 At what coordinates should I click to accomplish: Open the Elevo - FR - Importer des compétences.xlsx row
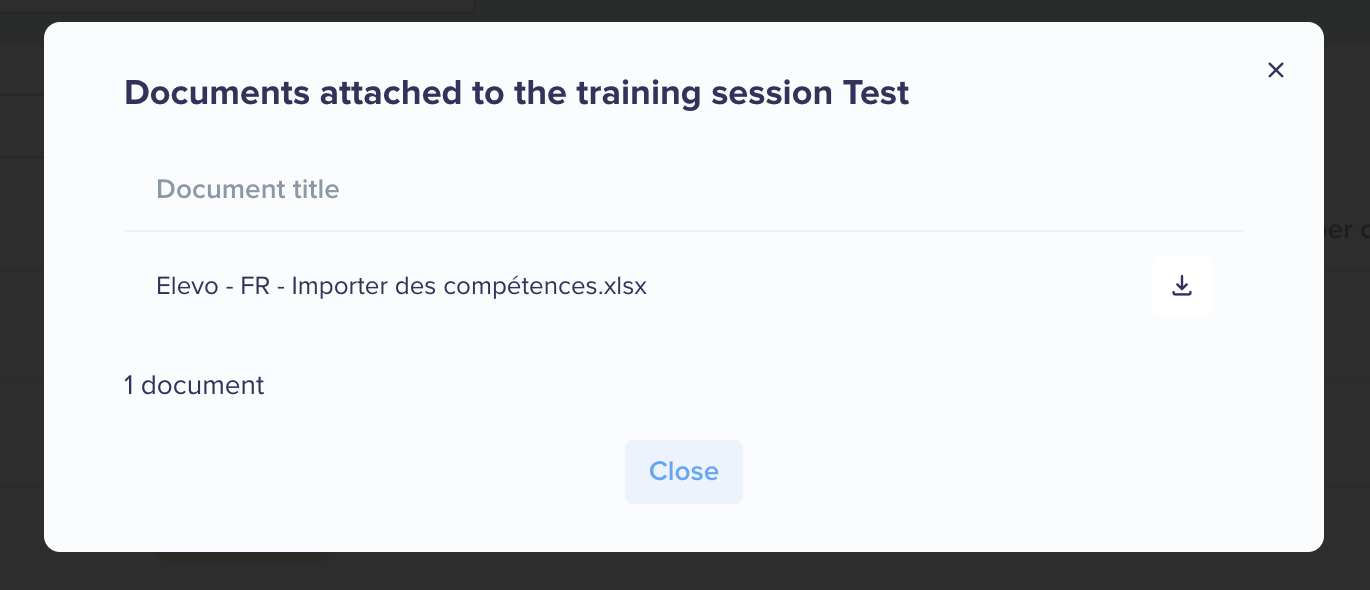(x=684, y=286)
